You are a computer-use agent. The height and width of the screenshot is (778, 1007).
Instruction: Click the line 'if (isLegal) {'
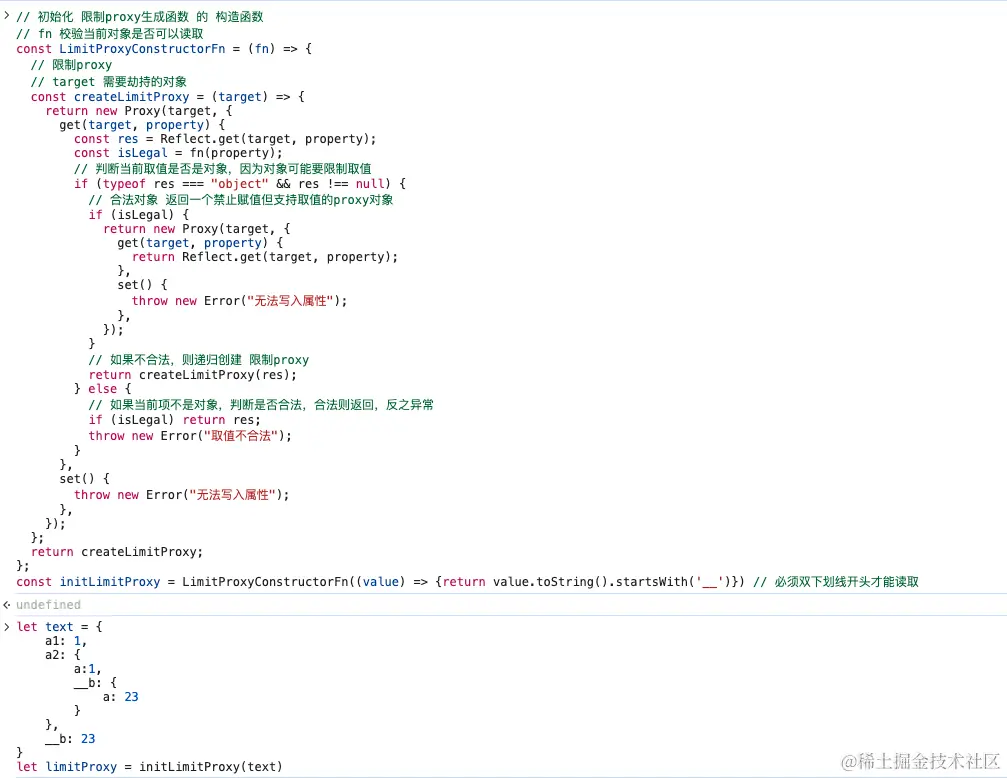click(x=139, y=215)
